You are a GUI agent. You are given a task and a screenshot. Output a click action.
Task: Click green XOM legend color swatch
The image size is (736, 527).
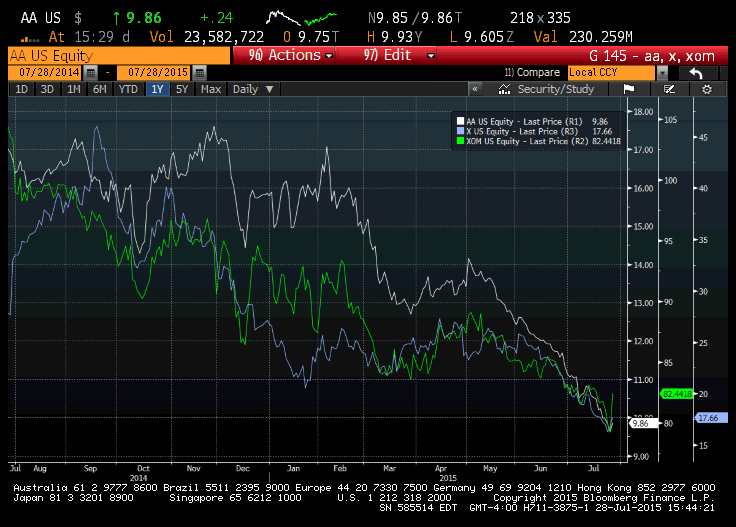[461, 141]
